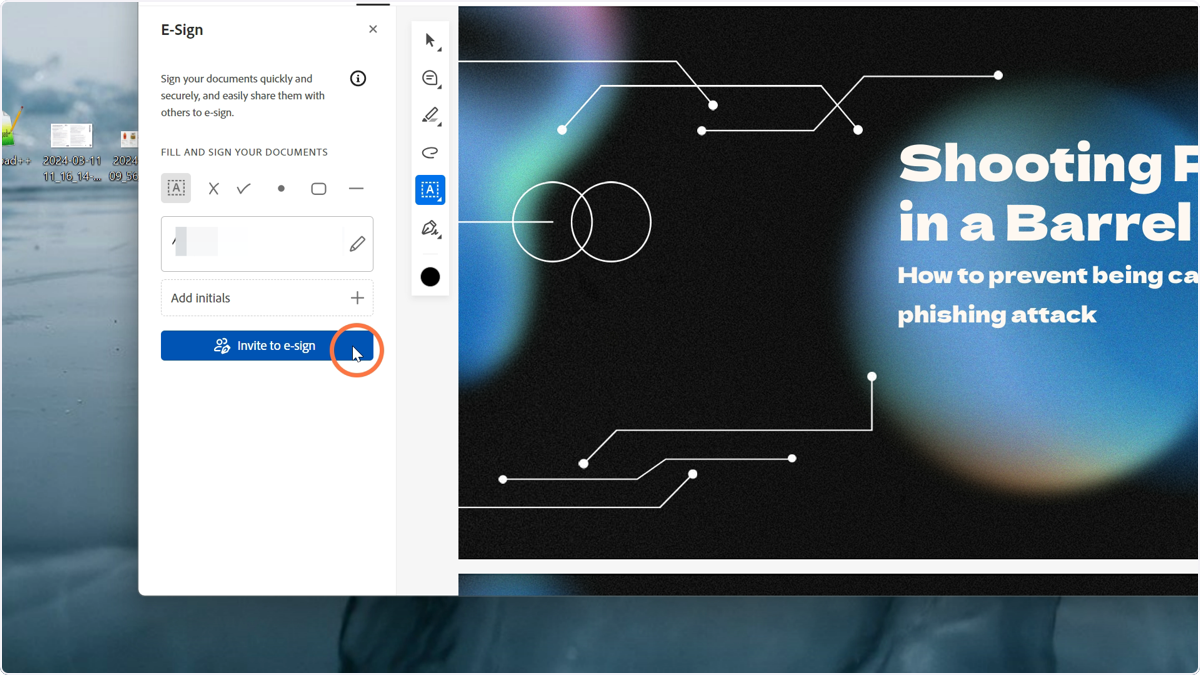Image resolution: width=1200 pixels, height=675 pixels.
Task: Click the plus icon beside Add initials
Action: pyautogui.click(x=357, y=298)
